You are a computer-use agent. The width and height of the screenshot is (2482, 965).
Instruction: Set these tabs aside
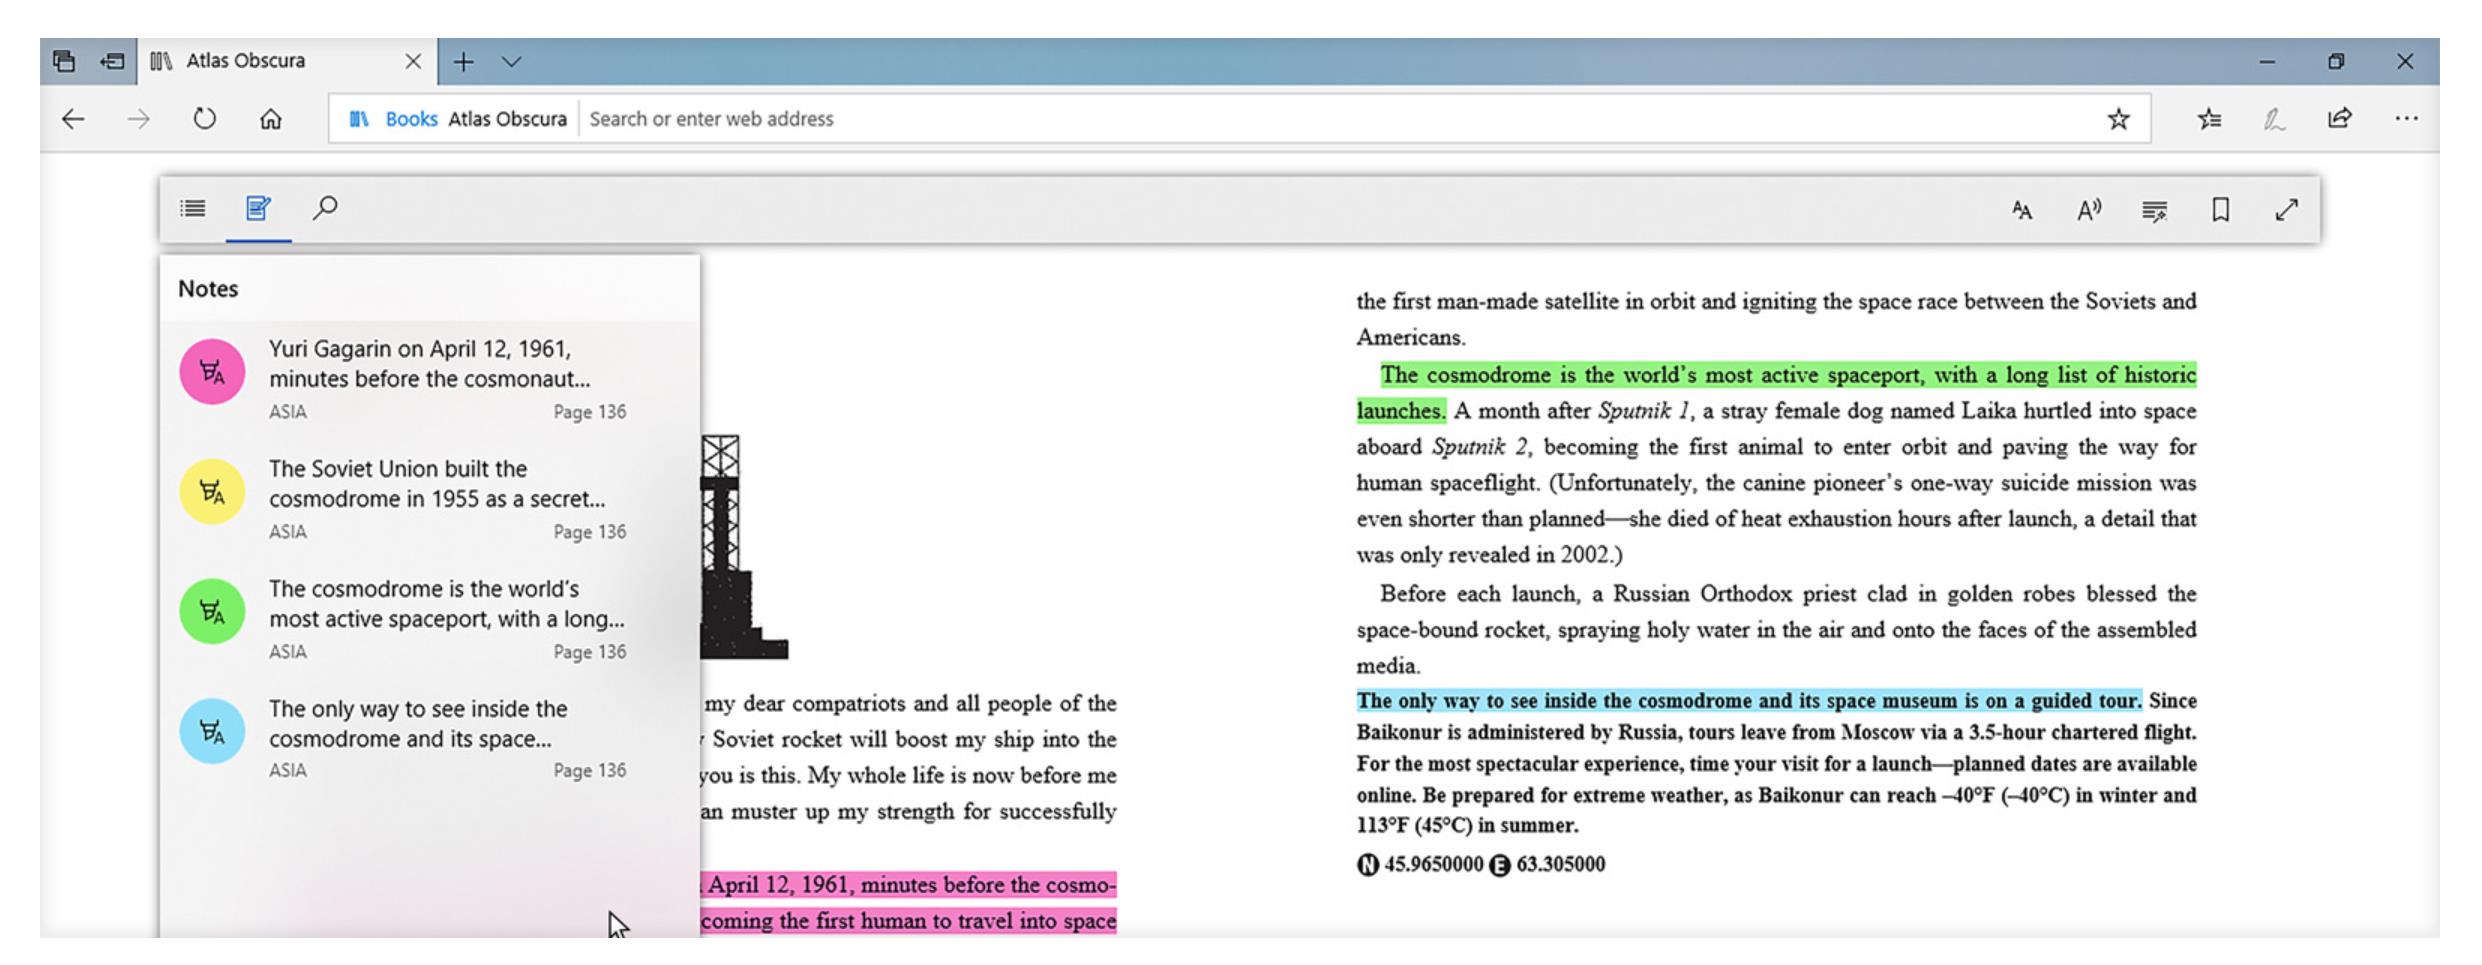112,61
